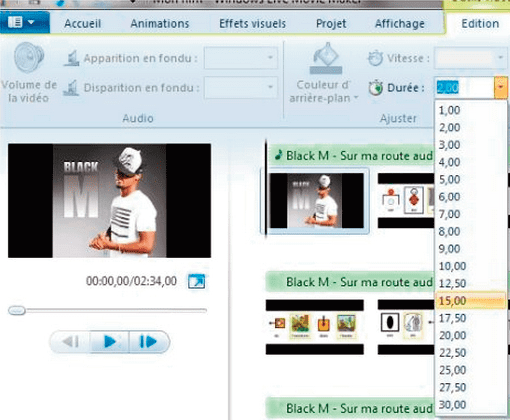Advance to next frame button
The width and height of the screenshot is (510, 420).
149,342
